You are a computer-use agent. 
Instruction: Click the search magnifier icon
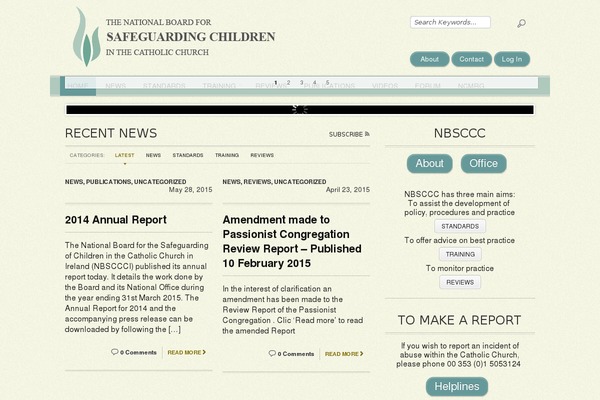[521, 23]
